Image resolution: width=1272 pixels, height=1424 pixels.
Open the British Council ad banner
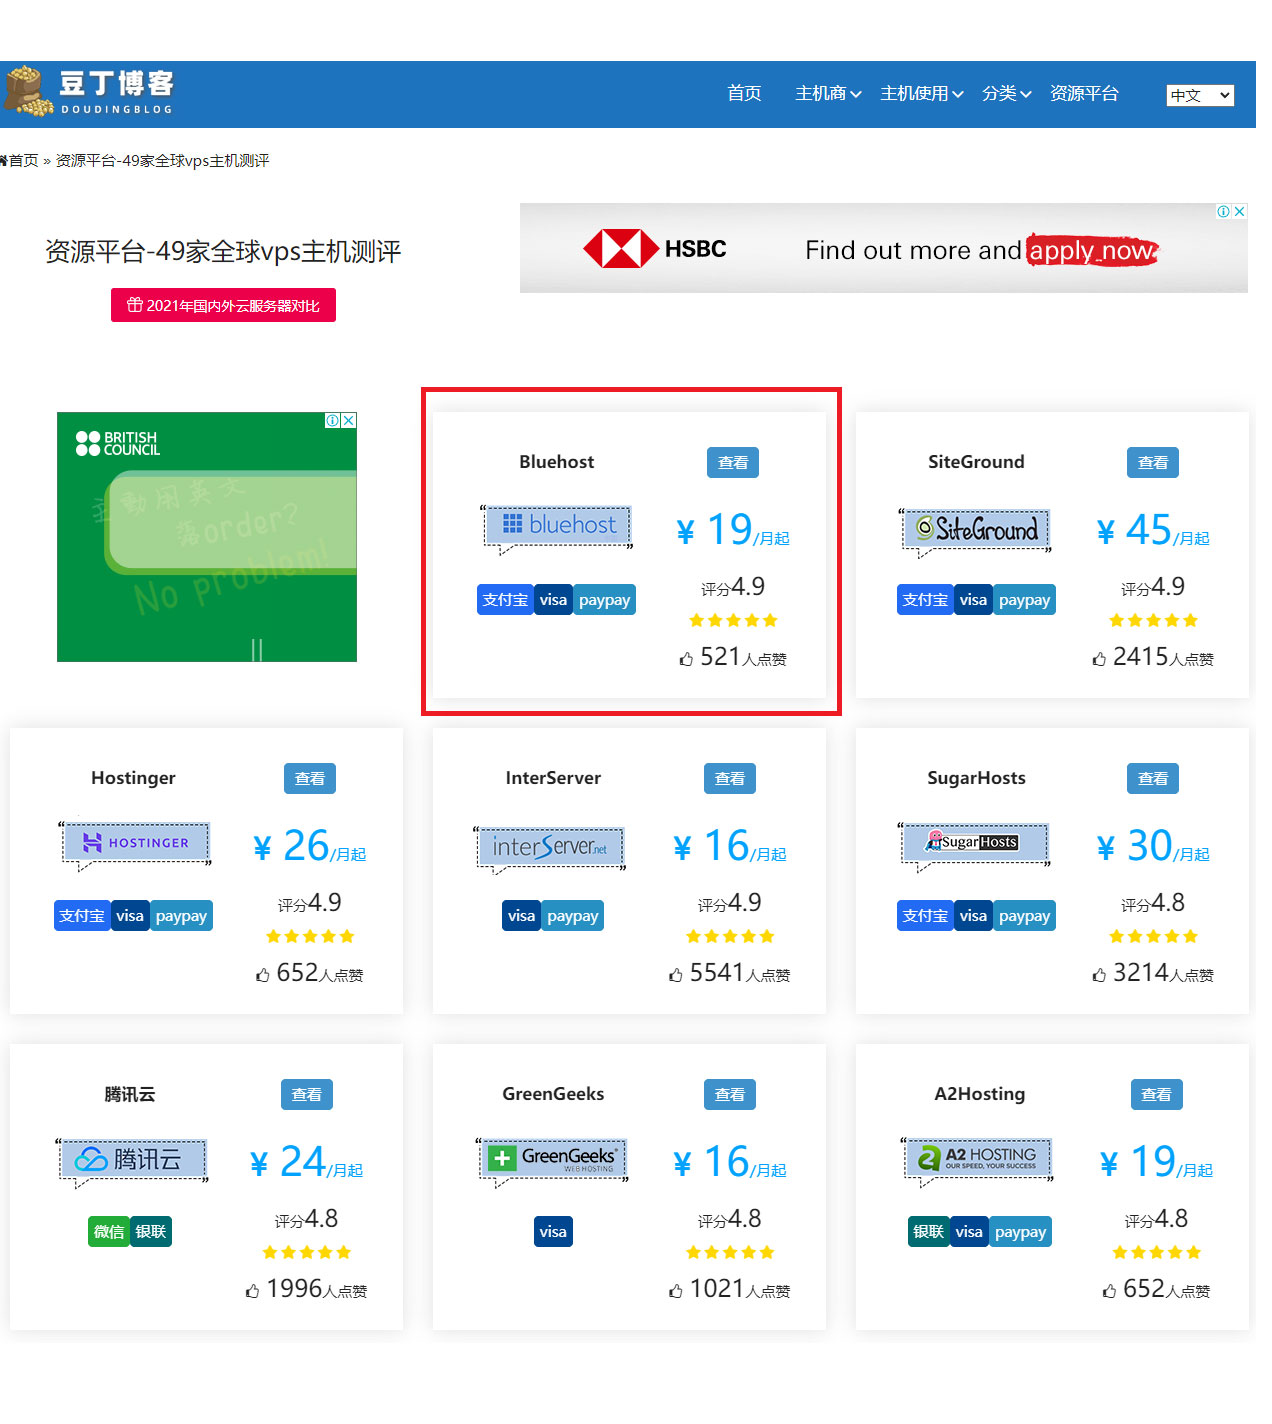click(x=207, y=537)
